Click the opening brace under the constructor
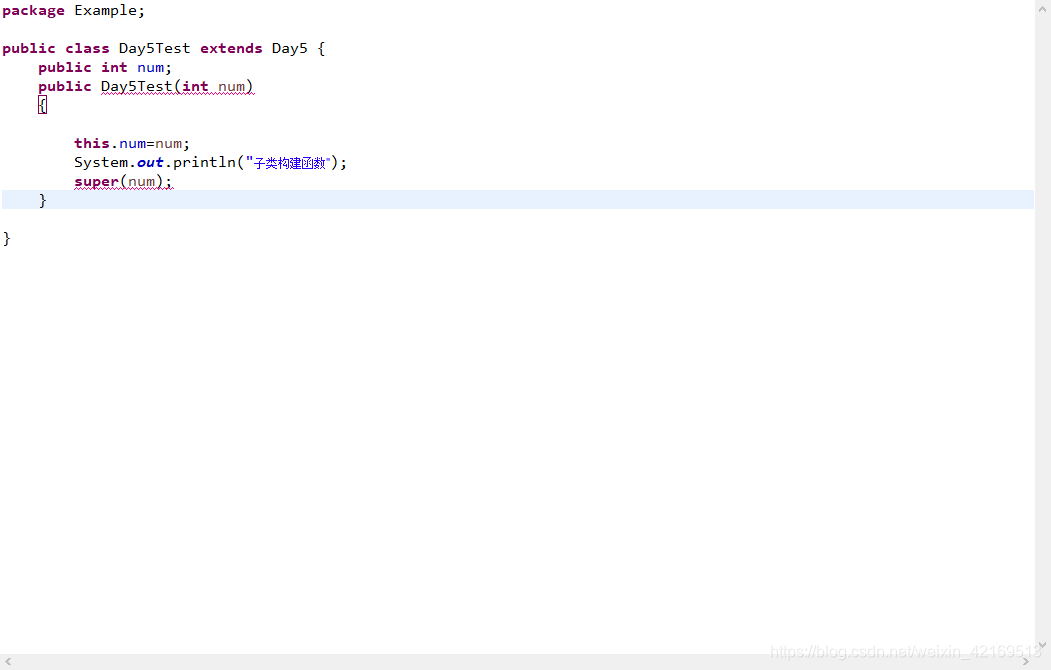This screenshot has height=670, width=1051. pyautogui.click(x=42, y=104)
